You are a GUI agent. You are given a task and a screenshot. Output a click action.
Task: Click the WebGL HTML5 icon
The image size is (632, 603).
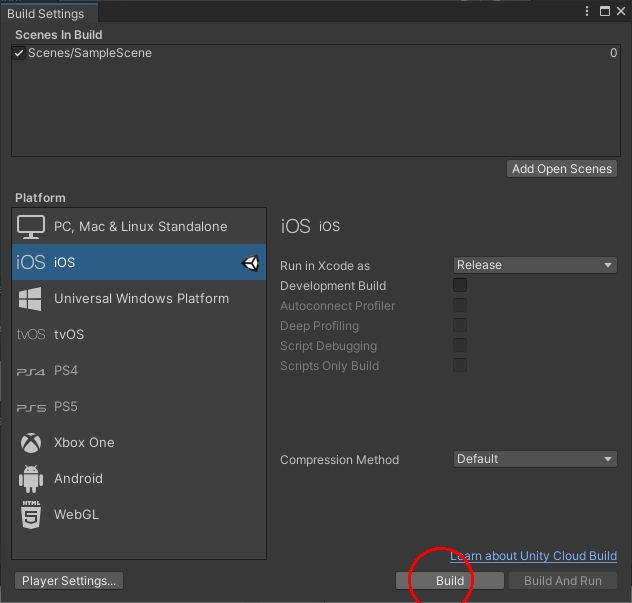click(x=31, y=514)
